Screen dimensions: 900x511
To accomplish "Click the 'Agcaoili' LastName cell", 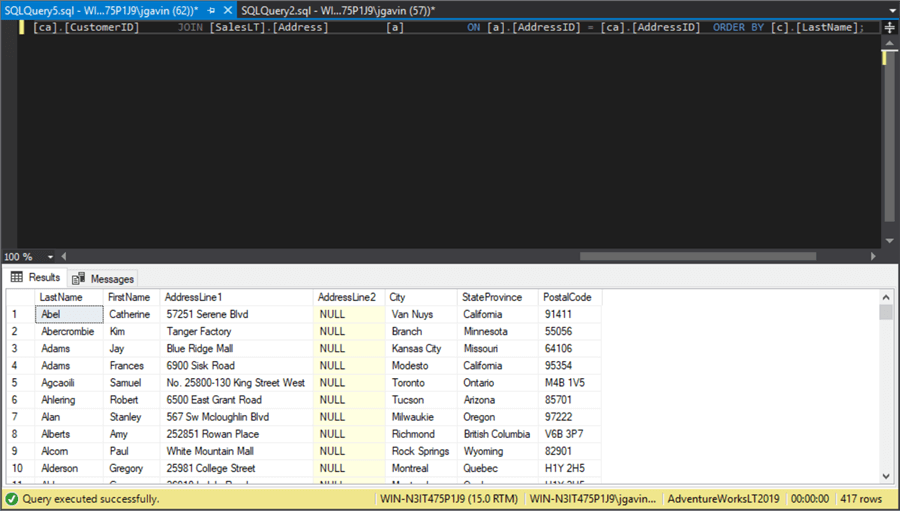I will tap(69, 382).
